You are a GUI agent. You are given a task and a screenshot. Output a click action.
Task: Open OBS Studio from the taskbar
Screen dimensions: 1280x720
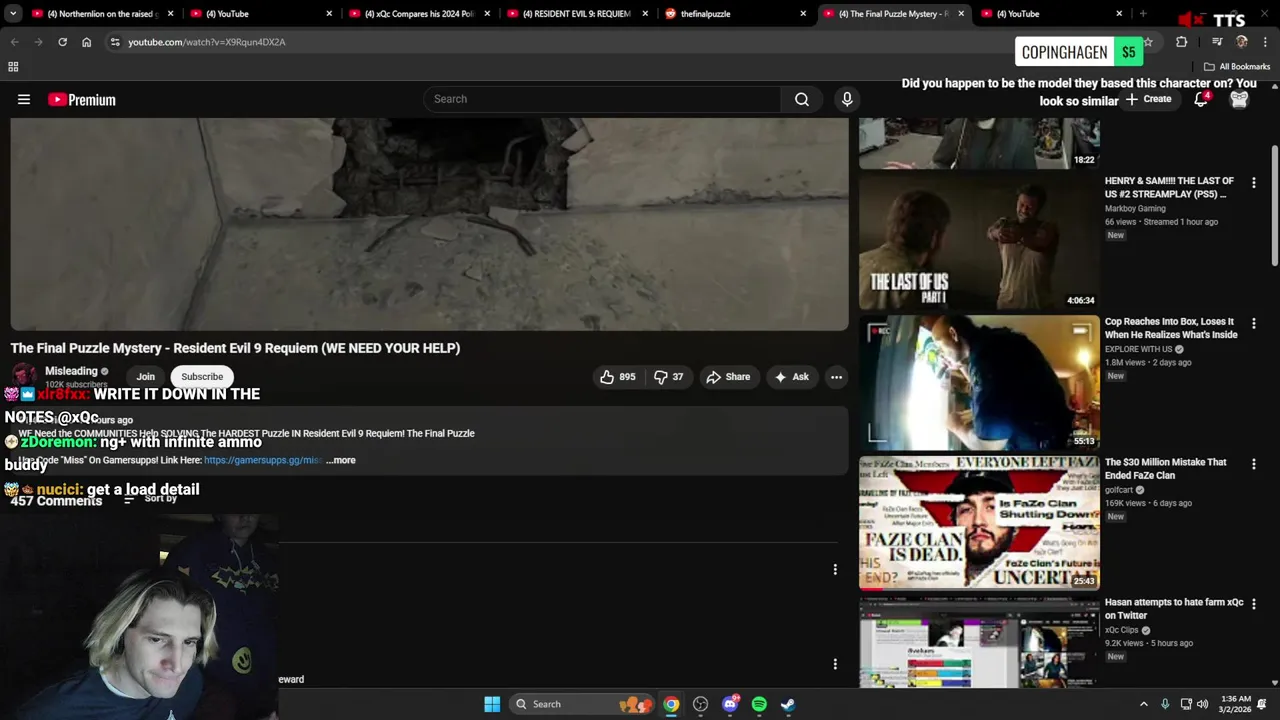[x=700, y=704]
